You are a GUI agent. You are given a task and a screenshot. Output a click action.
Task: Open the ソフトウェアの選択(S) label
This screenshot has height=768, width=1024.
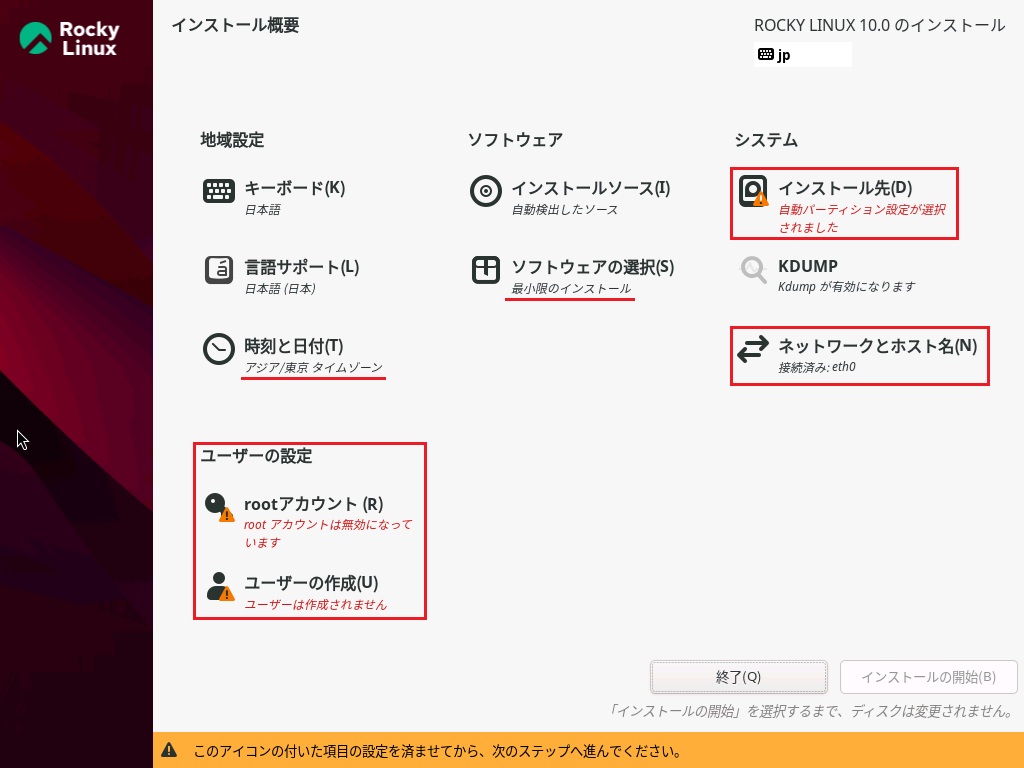(593, 267)
